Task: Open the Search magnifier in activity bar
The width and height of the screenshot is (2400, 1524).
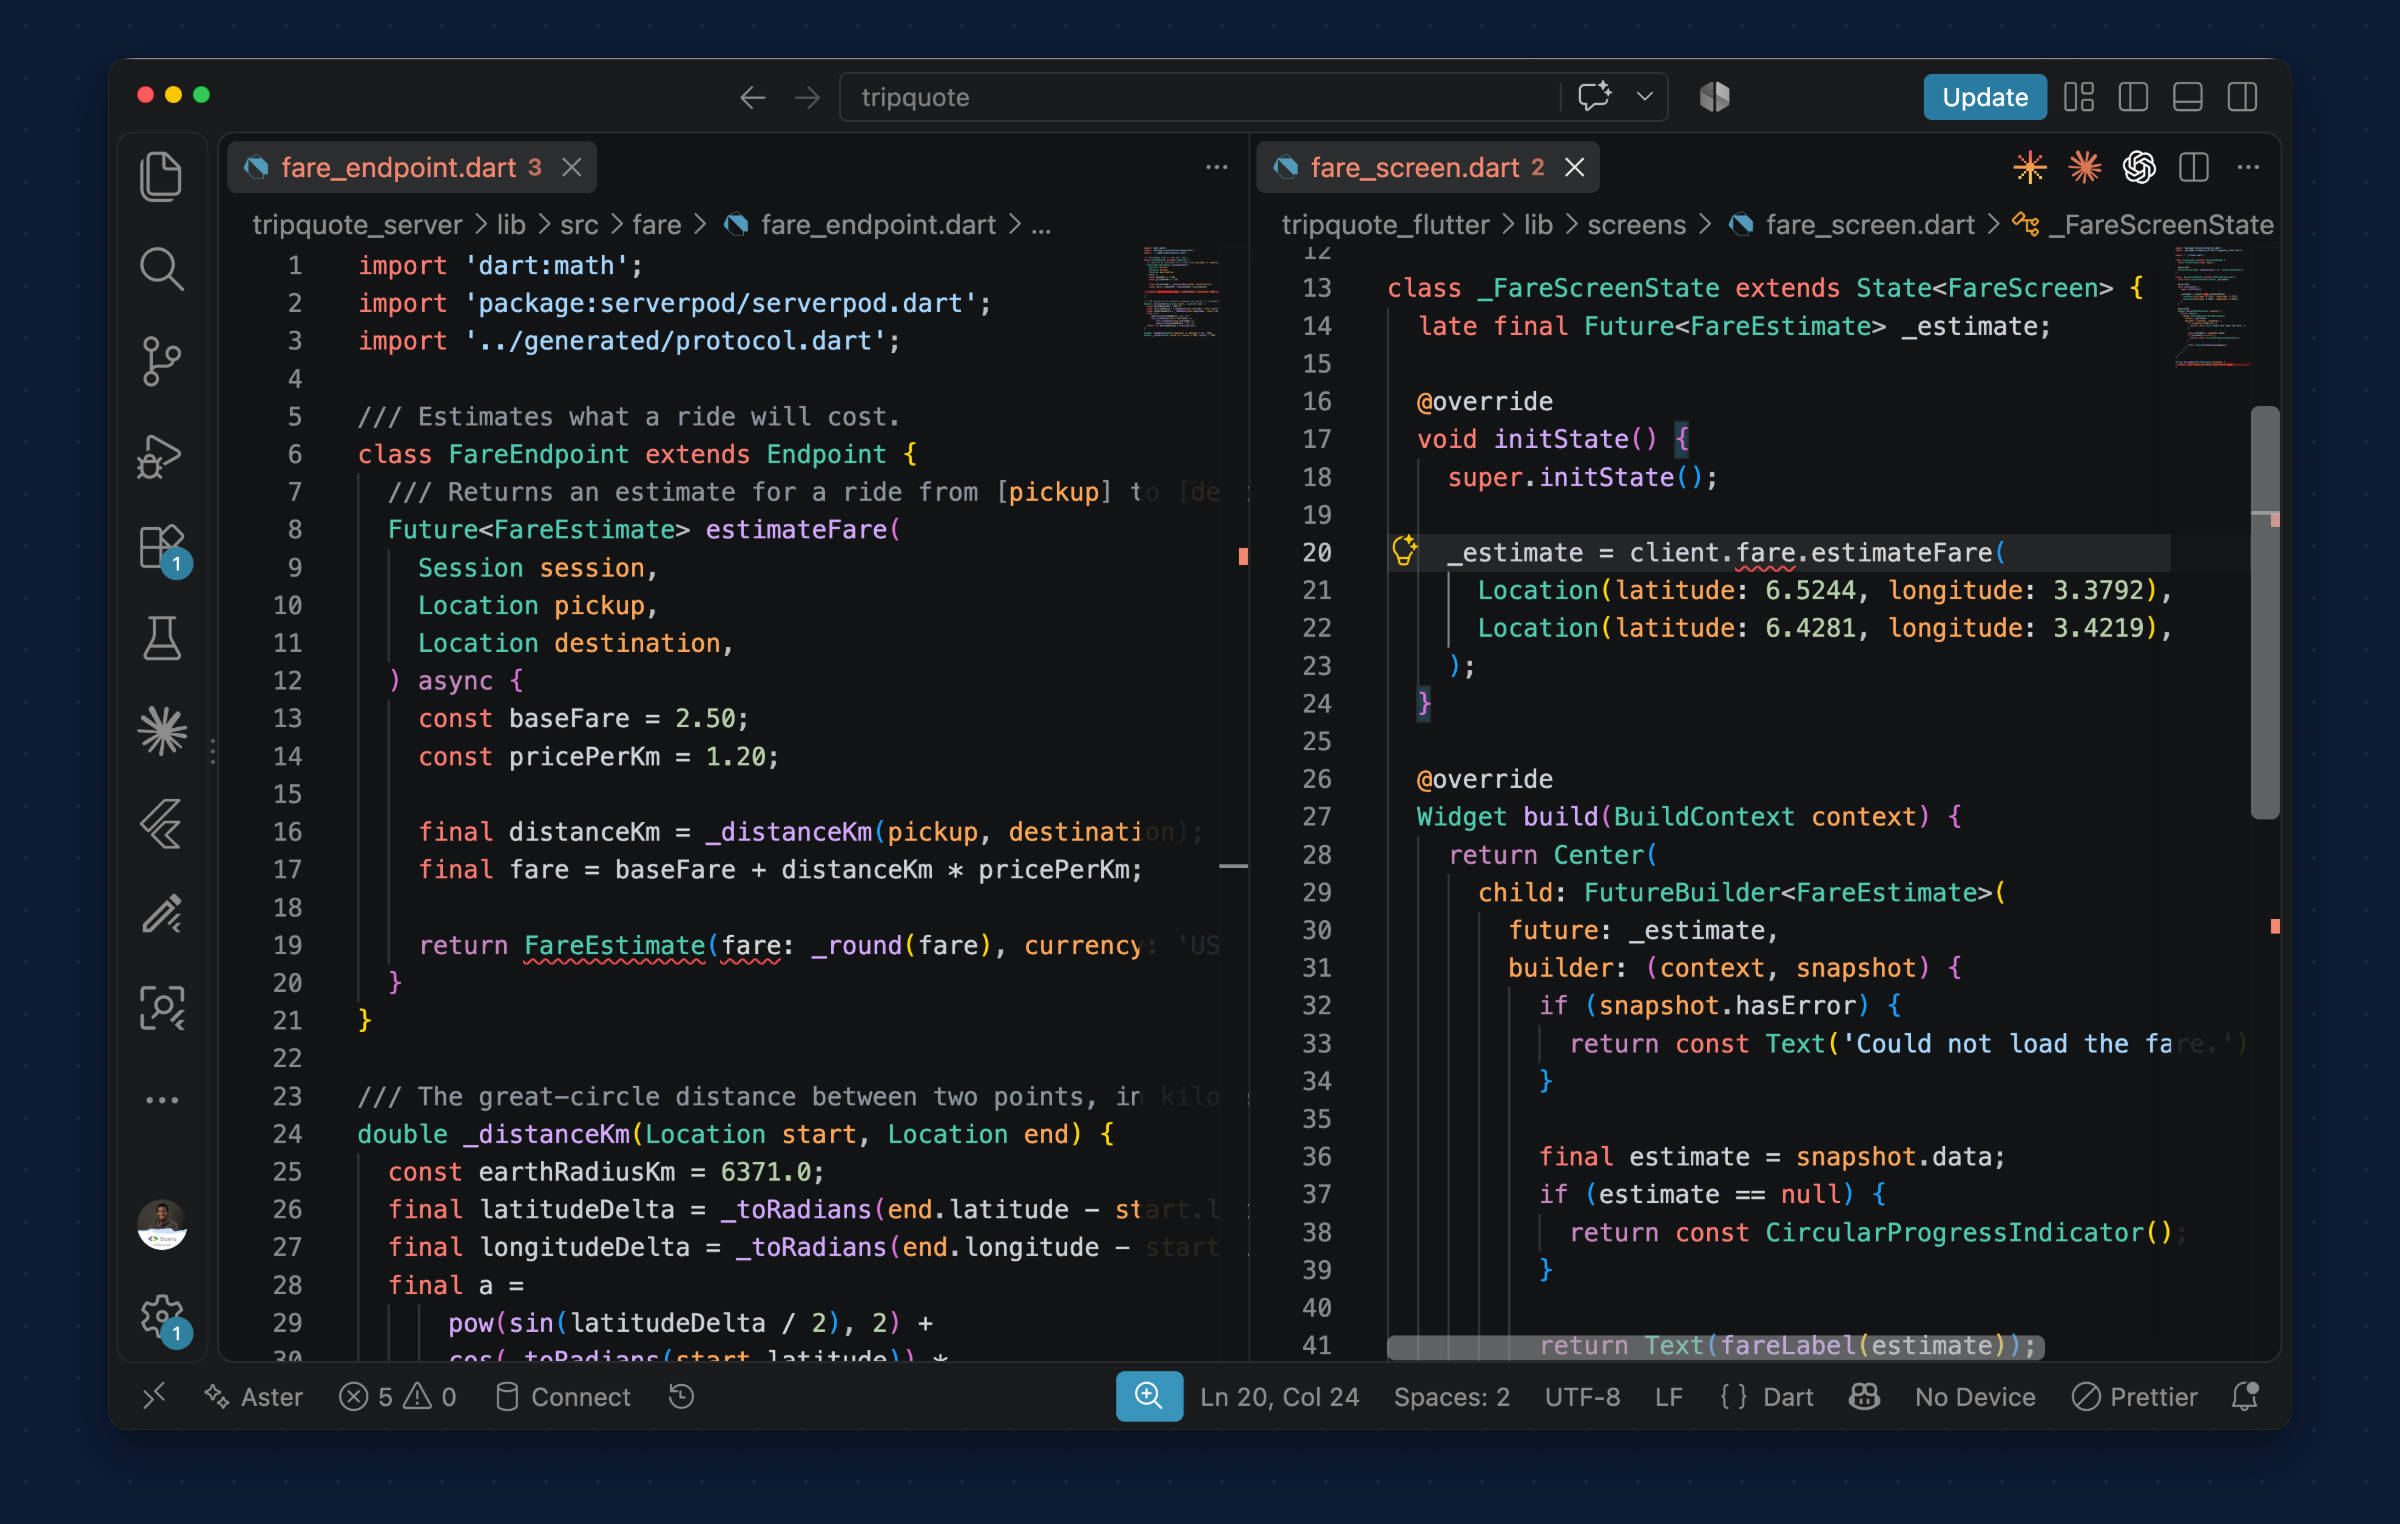Action: tap(161, 269)
